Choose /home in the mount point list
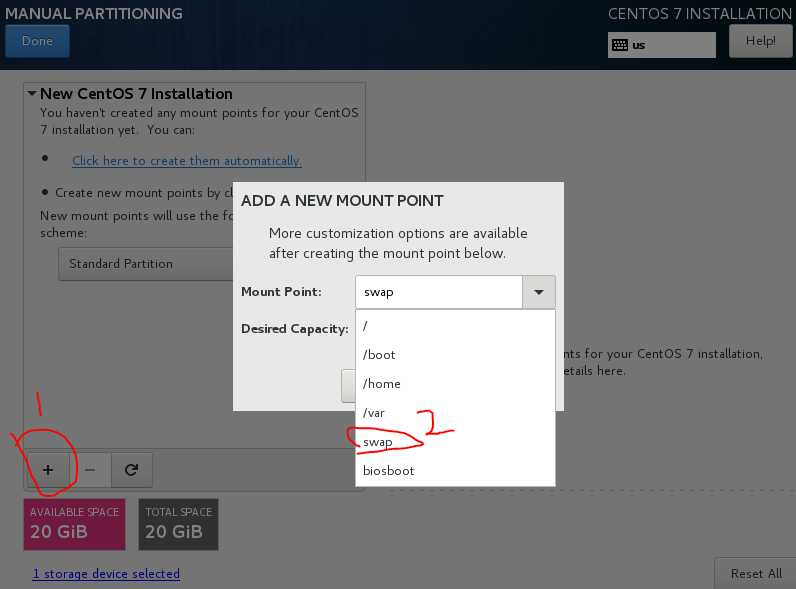Viewport: 796px width, 589px height. tap(455, 384)
